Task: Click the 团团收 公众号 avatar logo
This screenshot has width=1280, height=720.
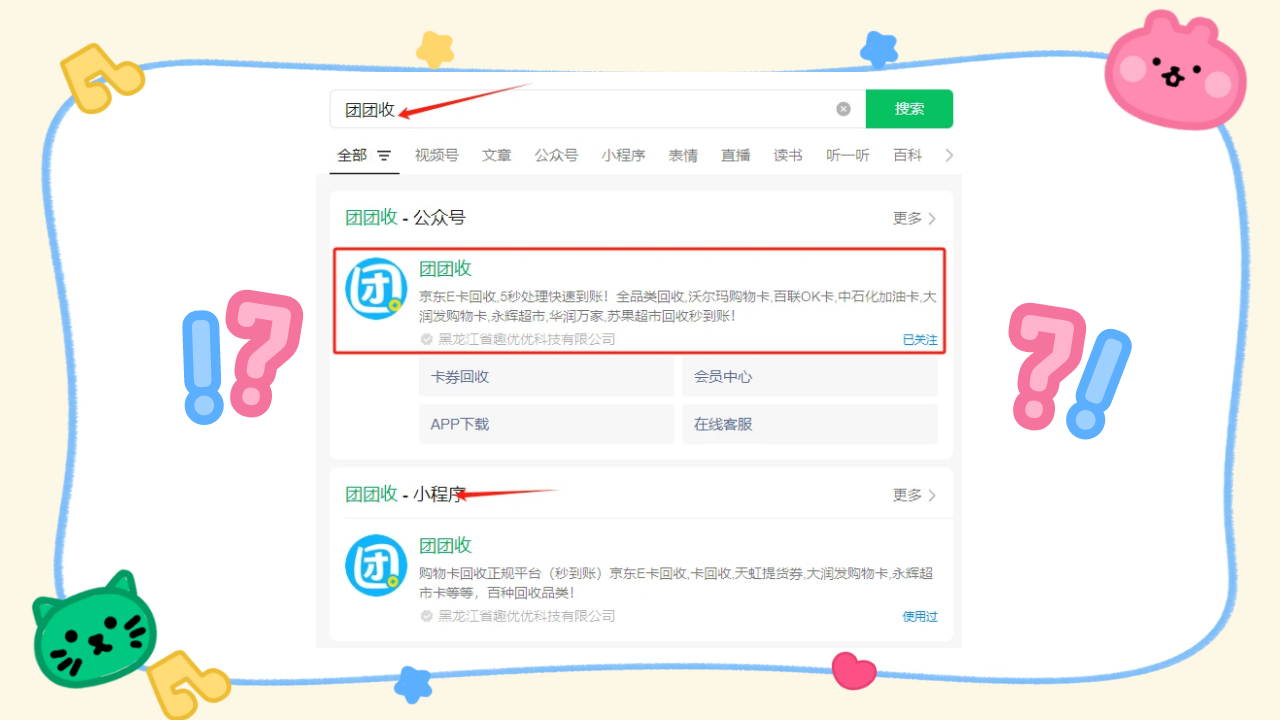Action: pos(376,289)
